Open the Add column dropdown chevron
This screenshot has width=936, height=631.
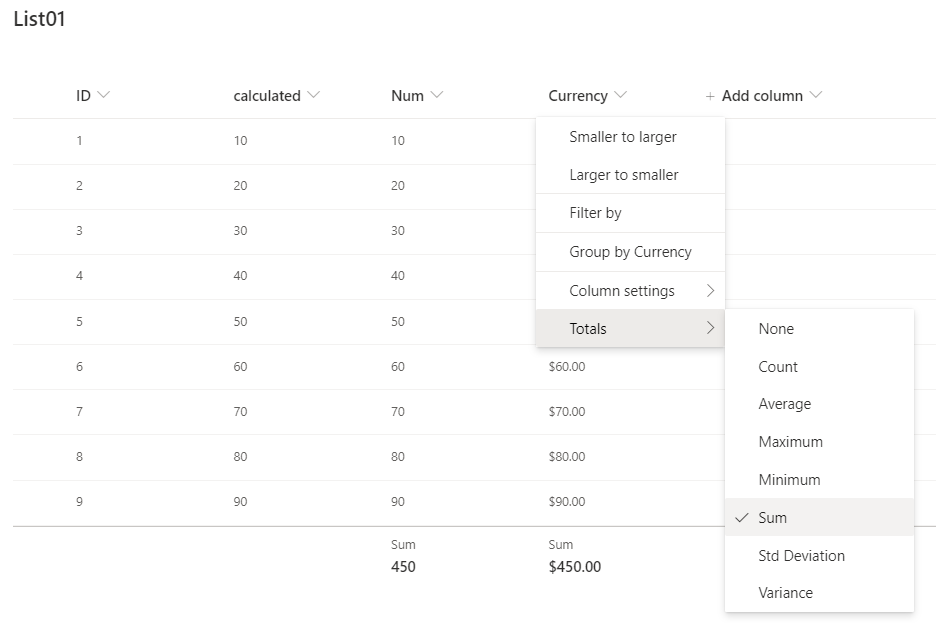click(816, 95)
